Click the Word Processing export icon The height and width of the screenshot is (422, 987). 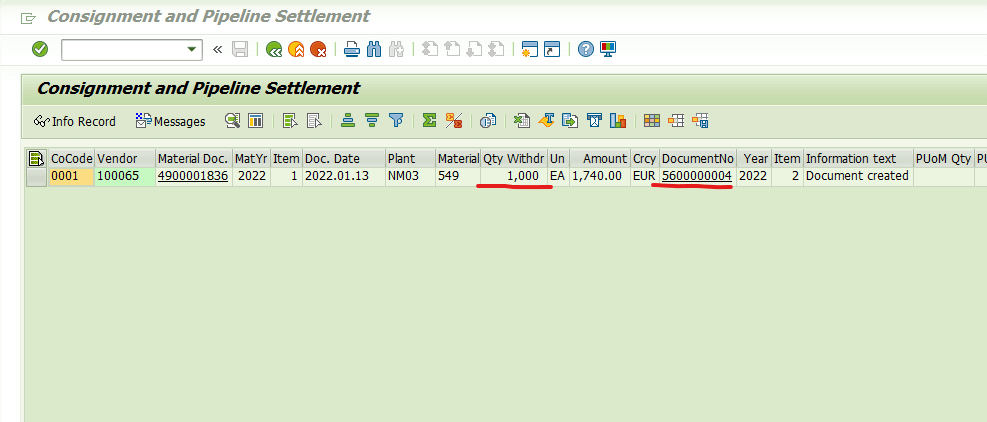(546, 121)
